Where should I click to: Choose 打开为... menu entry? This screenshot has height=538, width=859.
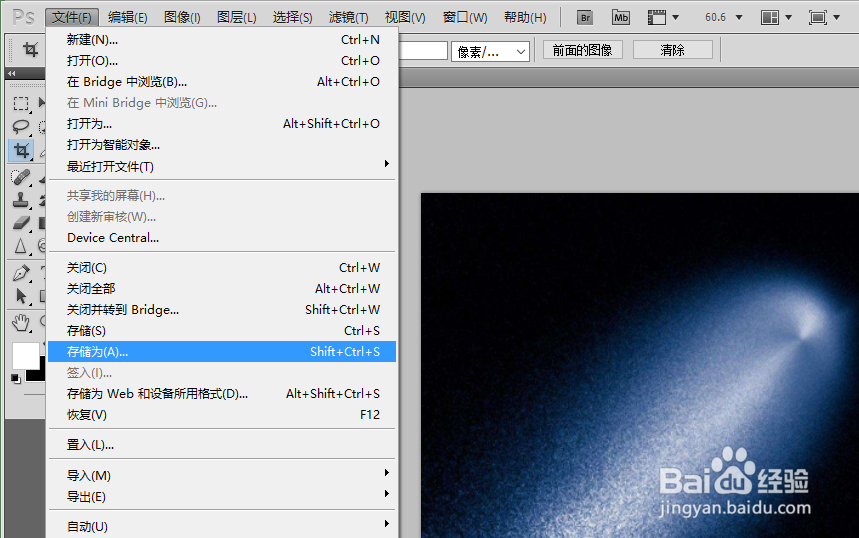point(222,123)
